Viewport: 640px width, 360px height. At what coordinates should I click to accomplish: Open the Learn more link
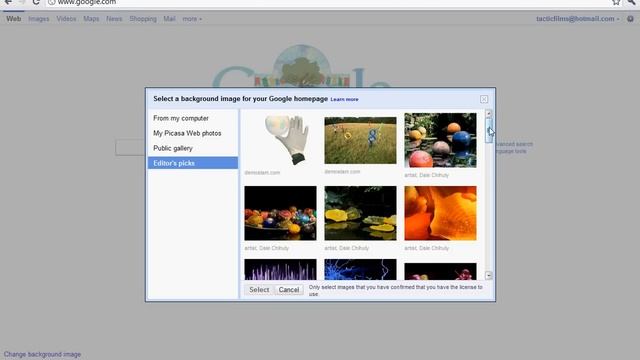pos(344,99)
